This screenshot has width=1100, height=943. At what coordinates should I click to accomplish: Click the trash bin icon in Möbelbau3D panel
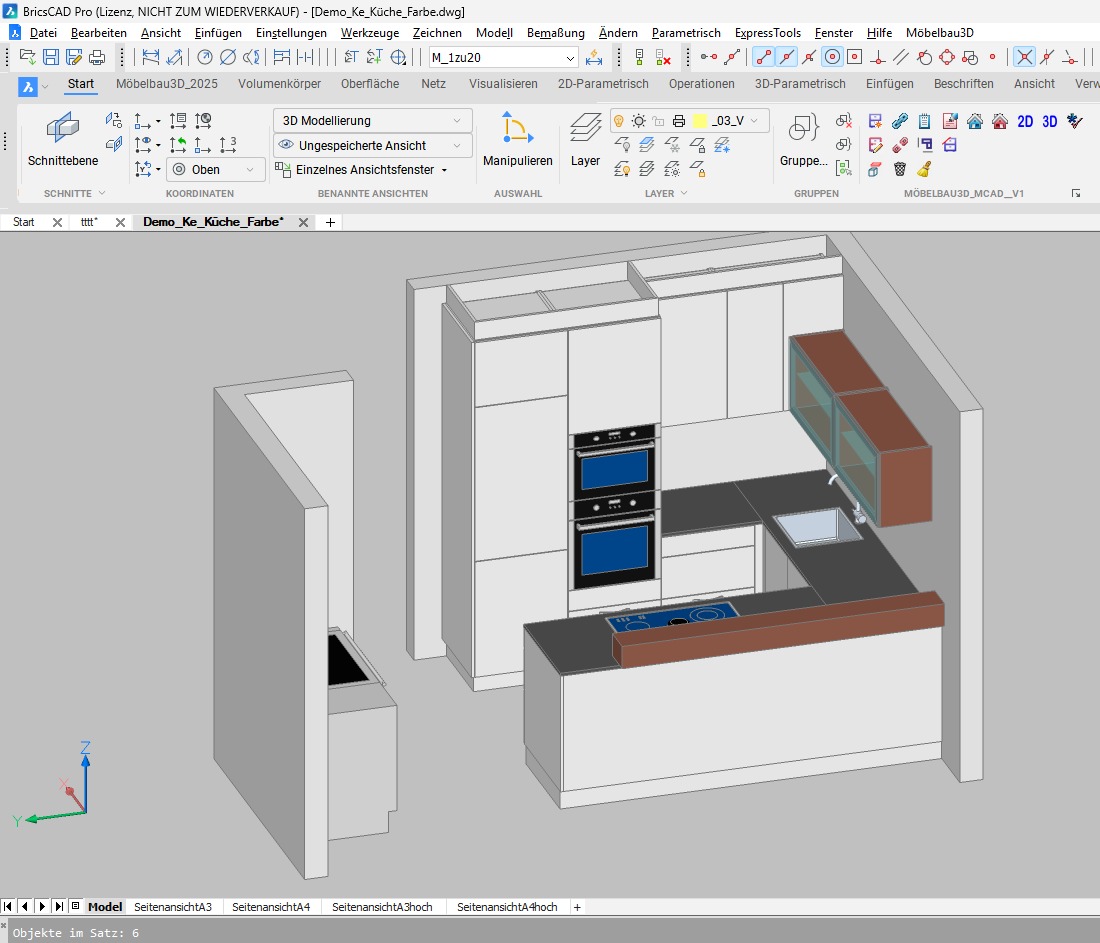click(x=900, y=169)
